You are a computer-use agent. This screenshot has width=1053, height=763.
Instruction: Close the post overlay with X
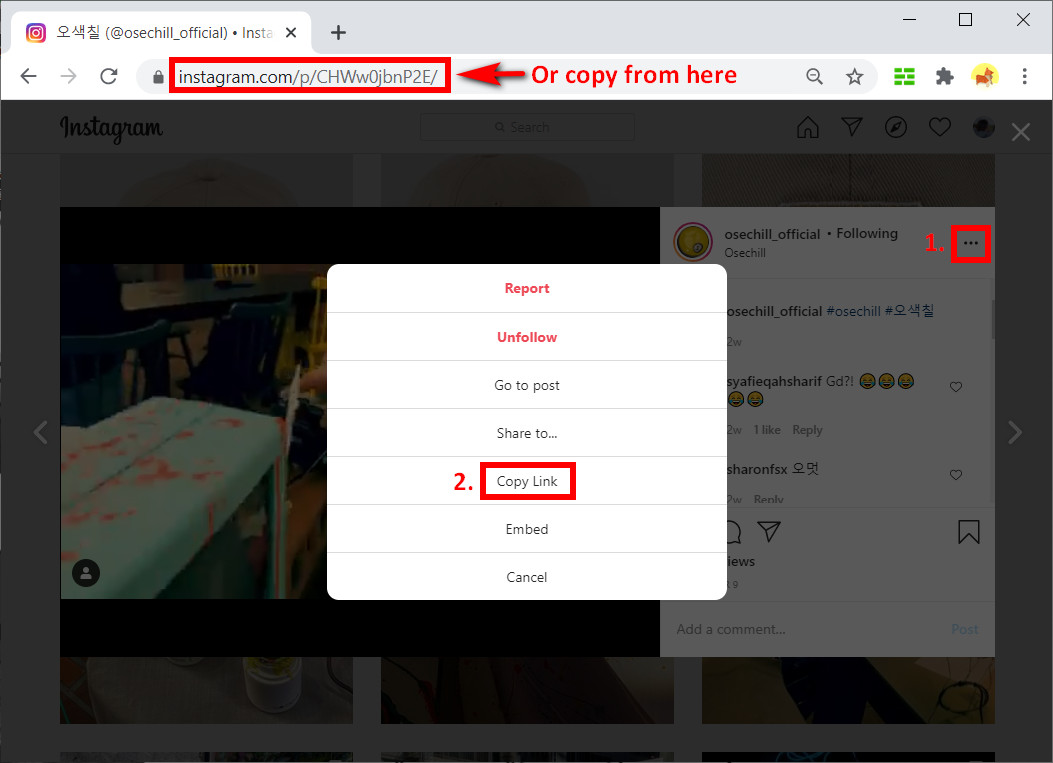[1021, 132]
